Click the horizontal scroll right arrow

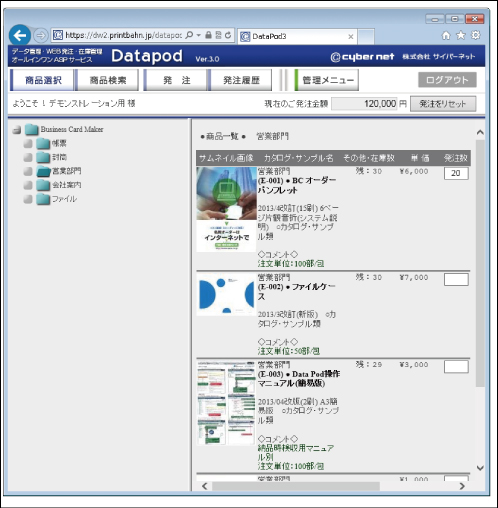coord(462,486)
